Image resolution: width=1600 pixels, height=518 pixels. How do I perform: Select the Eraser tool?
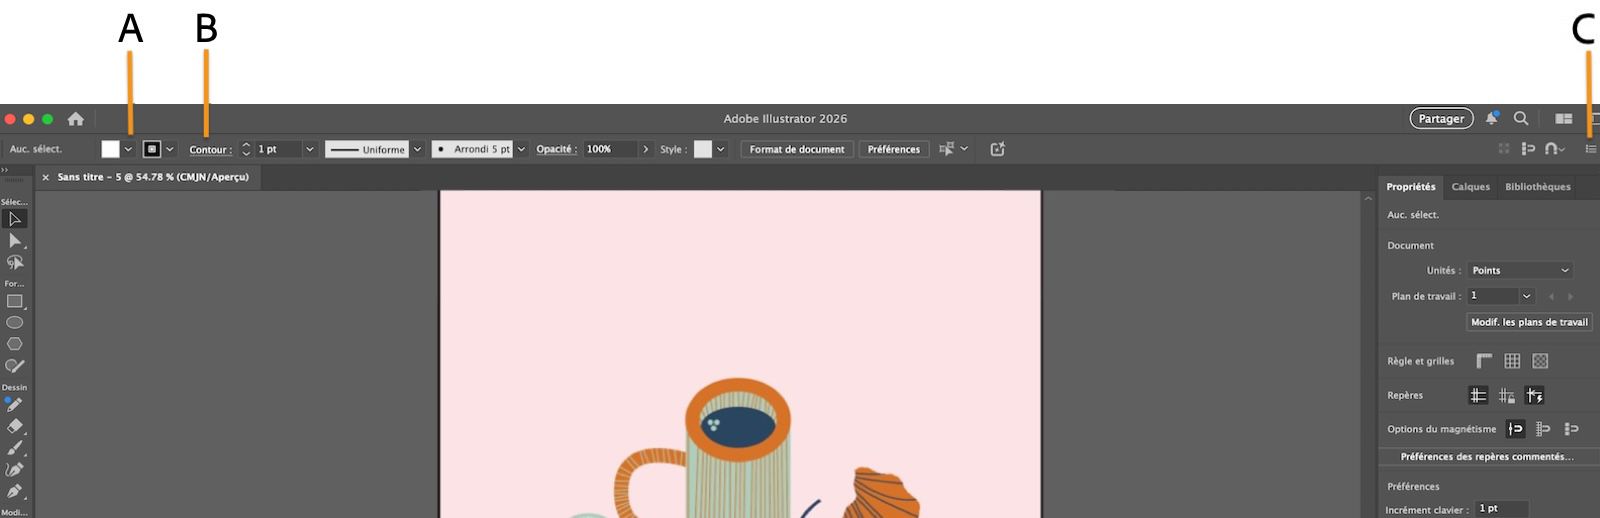(x=14, y=427)
